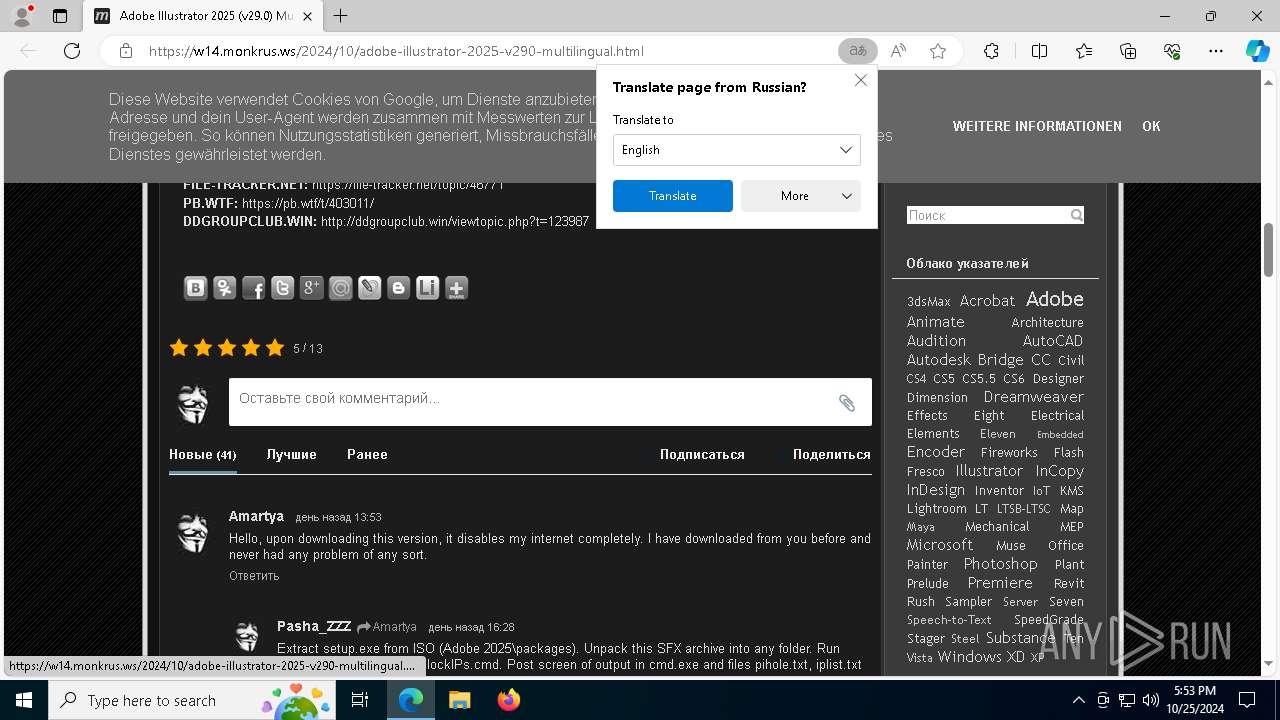The width and height of the screenshot is (1280, 720).
Task: Open WEITERE INFORMATIONEN cookie link
Action: tap(1037, 126)
